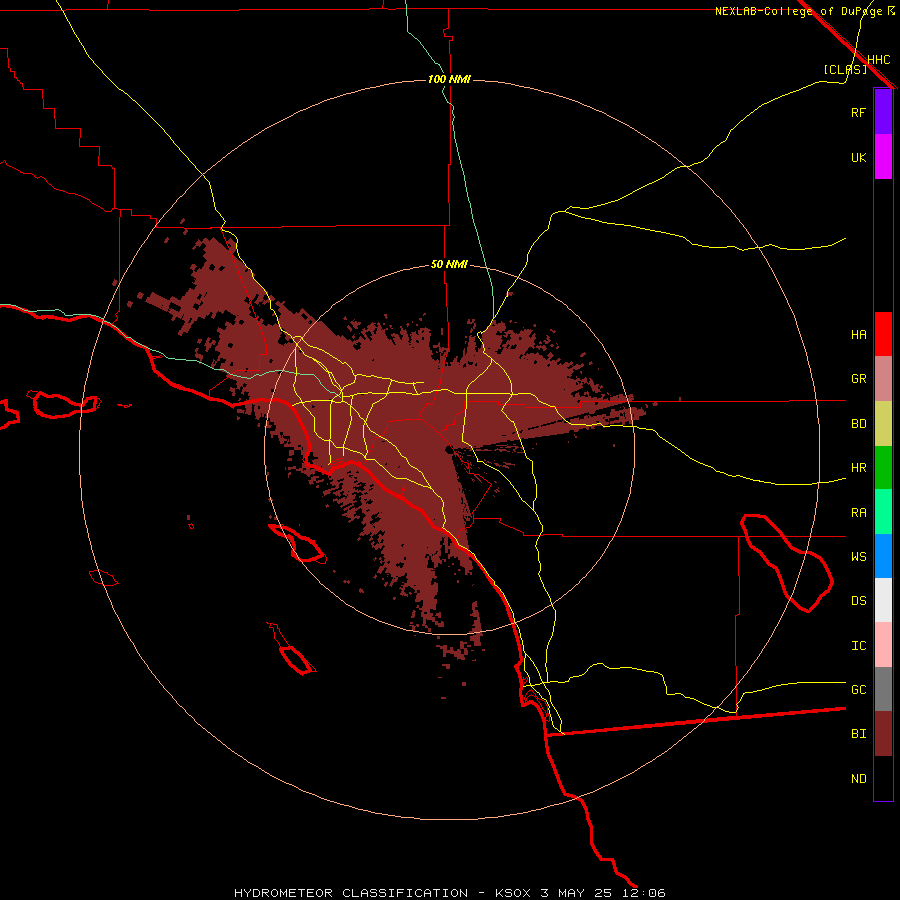Click the GR pink legend swatch
The height and width of the screenshot is (900, 900).
coord(883,379)
